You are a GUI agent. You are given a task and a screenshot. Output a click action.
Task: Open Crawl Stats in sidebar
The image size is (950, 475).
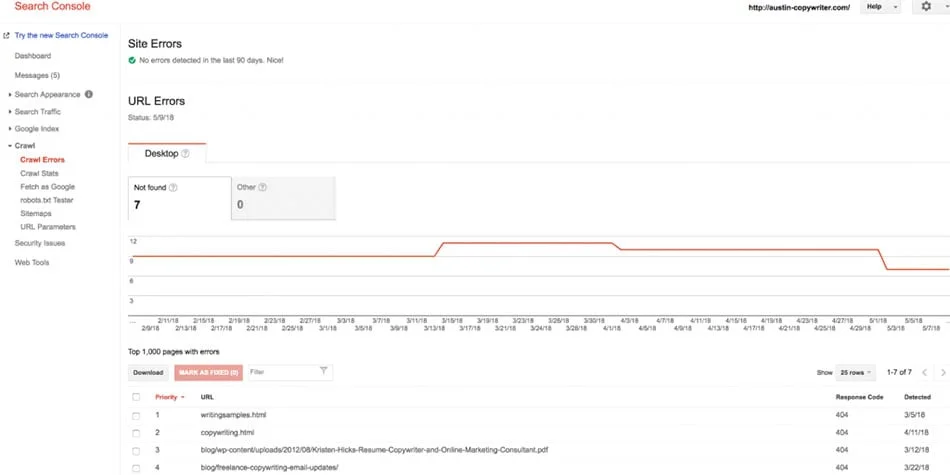click(39, 173)
